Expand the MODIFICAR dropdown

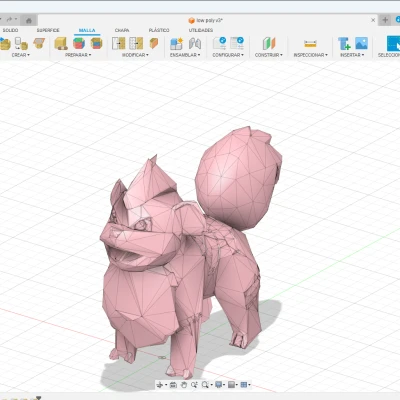click(x=135, y=55)
